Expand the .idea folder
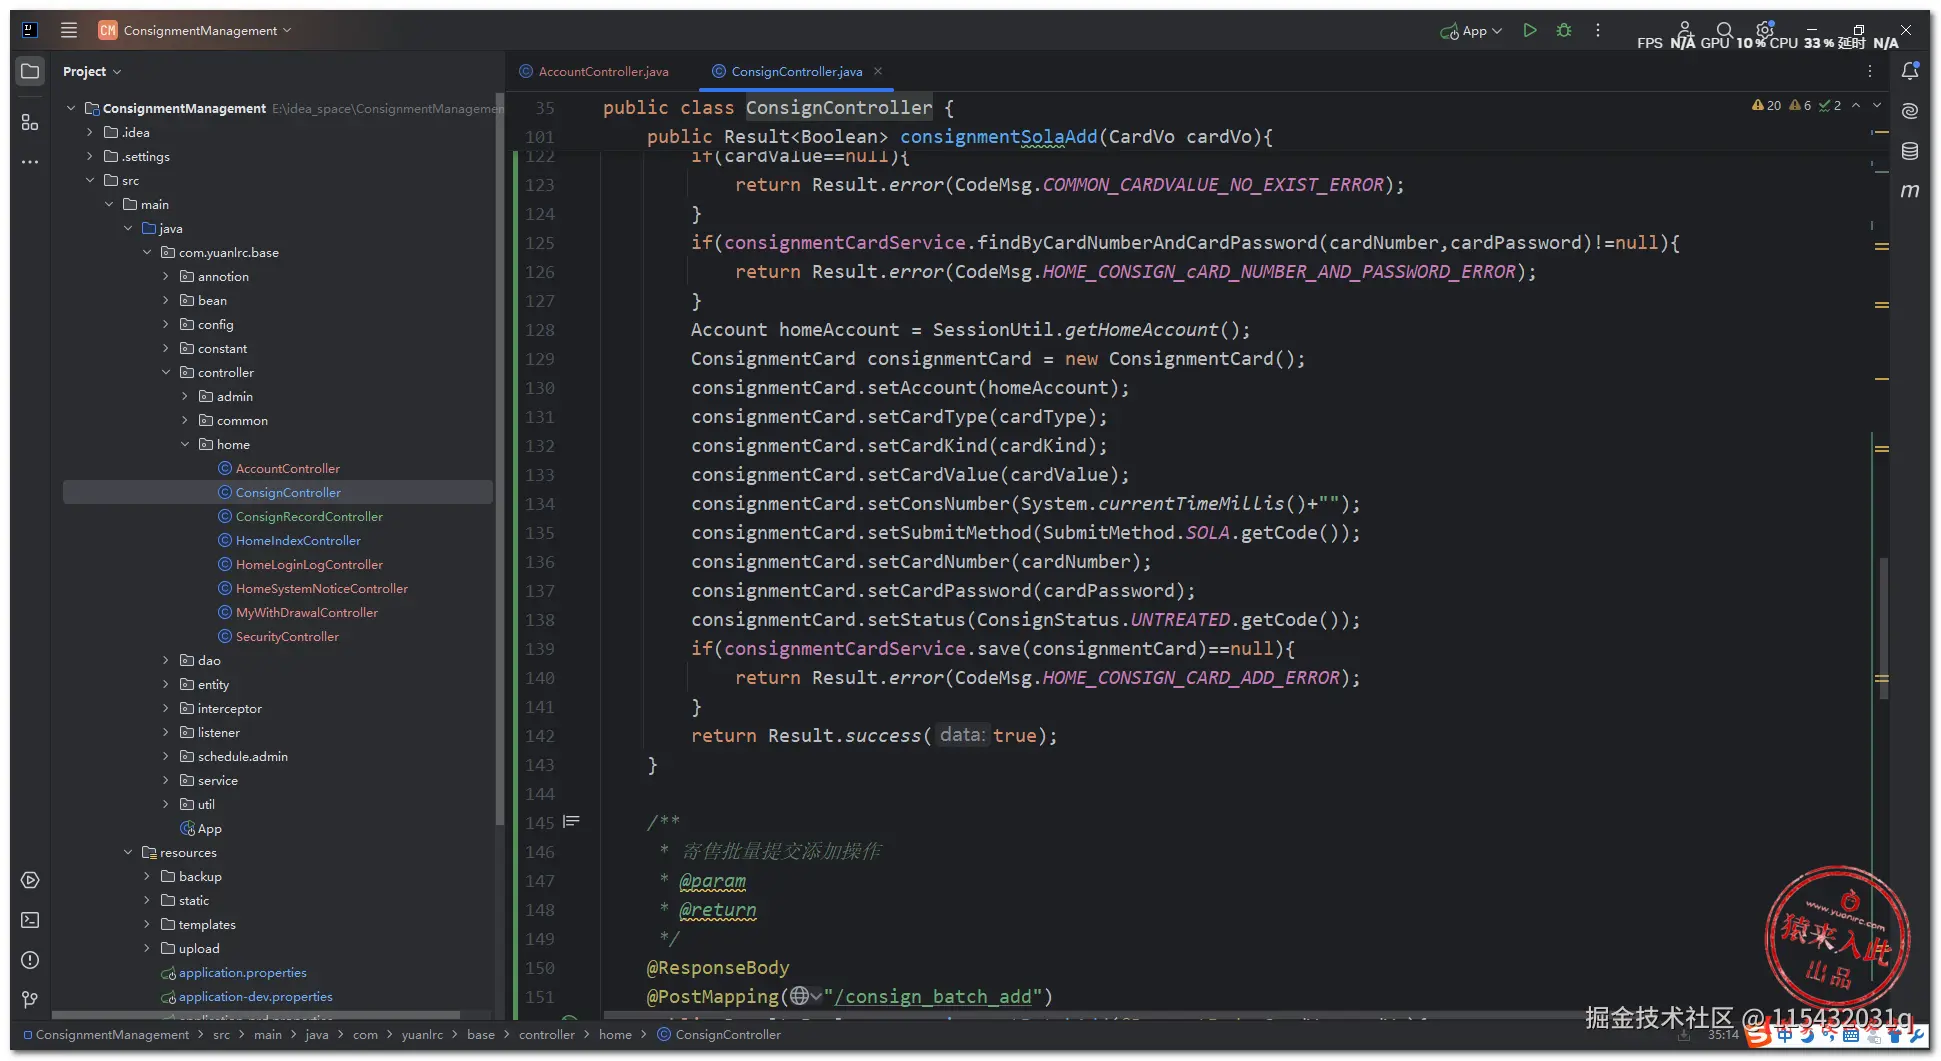 coord(90,132)
